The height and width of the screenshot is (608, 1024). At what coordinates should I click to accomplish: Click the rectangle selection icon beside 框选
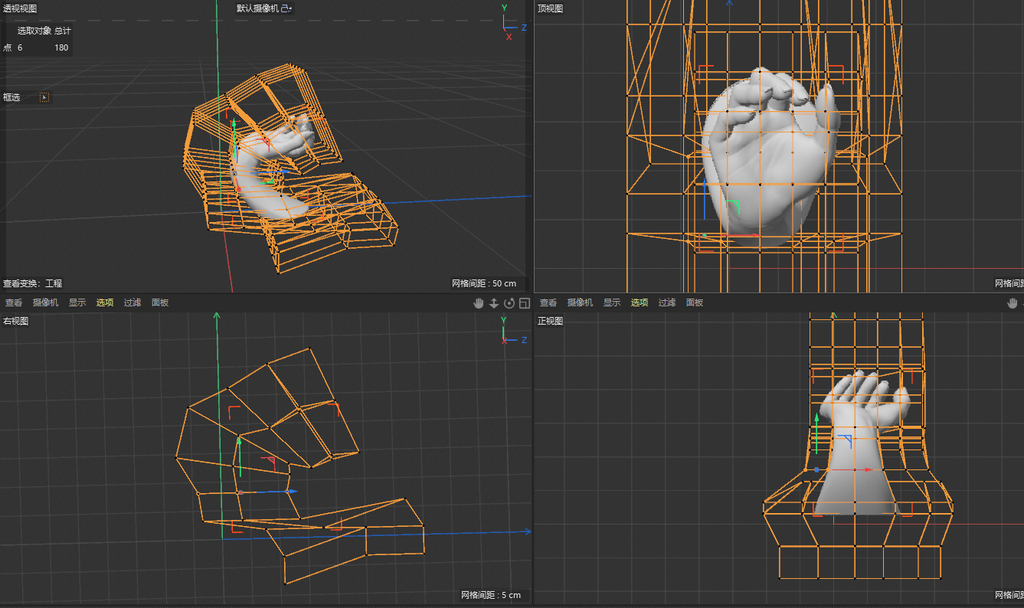click(x=44, y=97)
